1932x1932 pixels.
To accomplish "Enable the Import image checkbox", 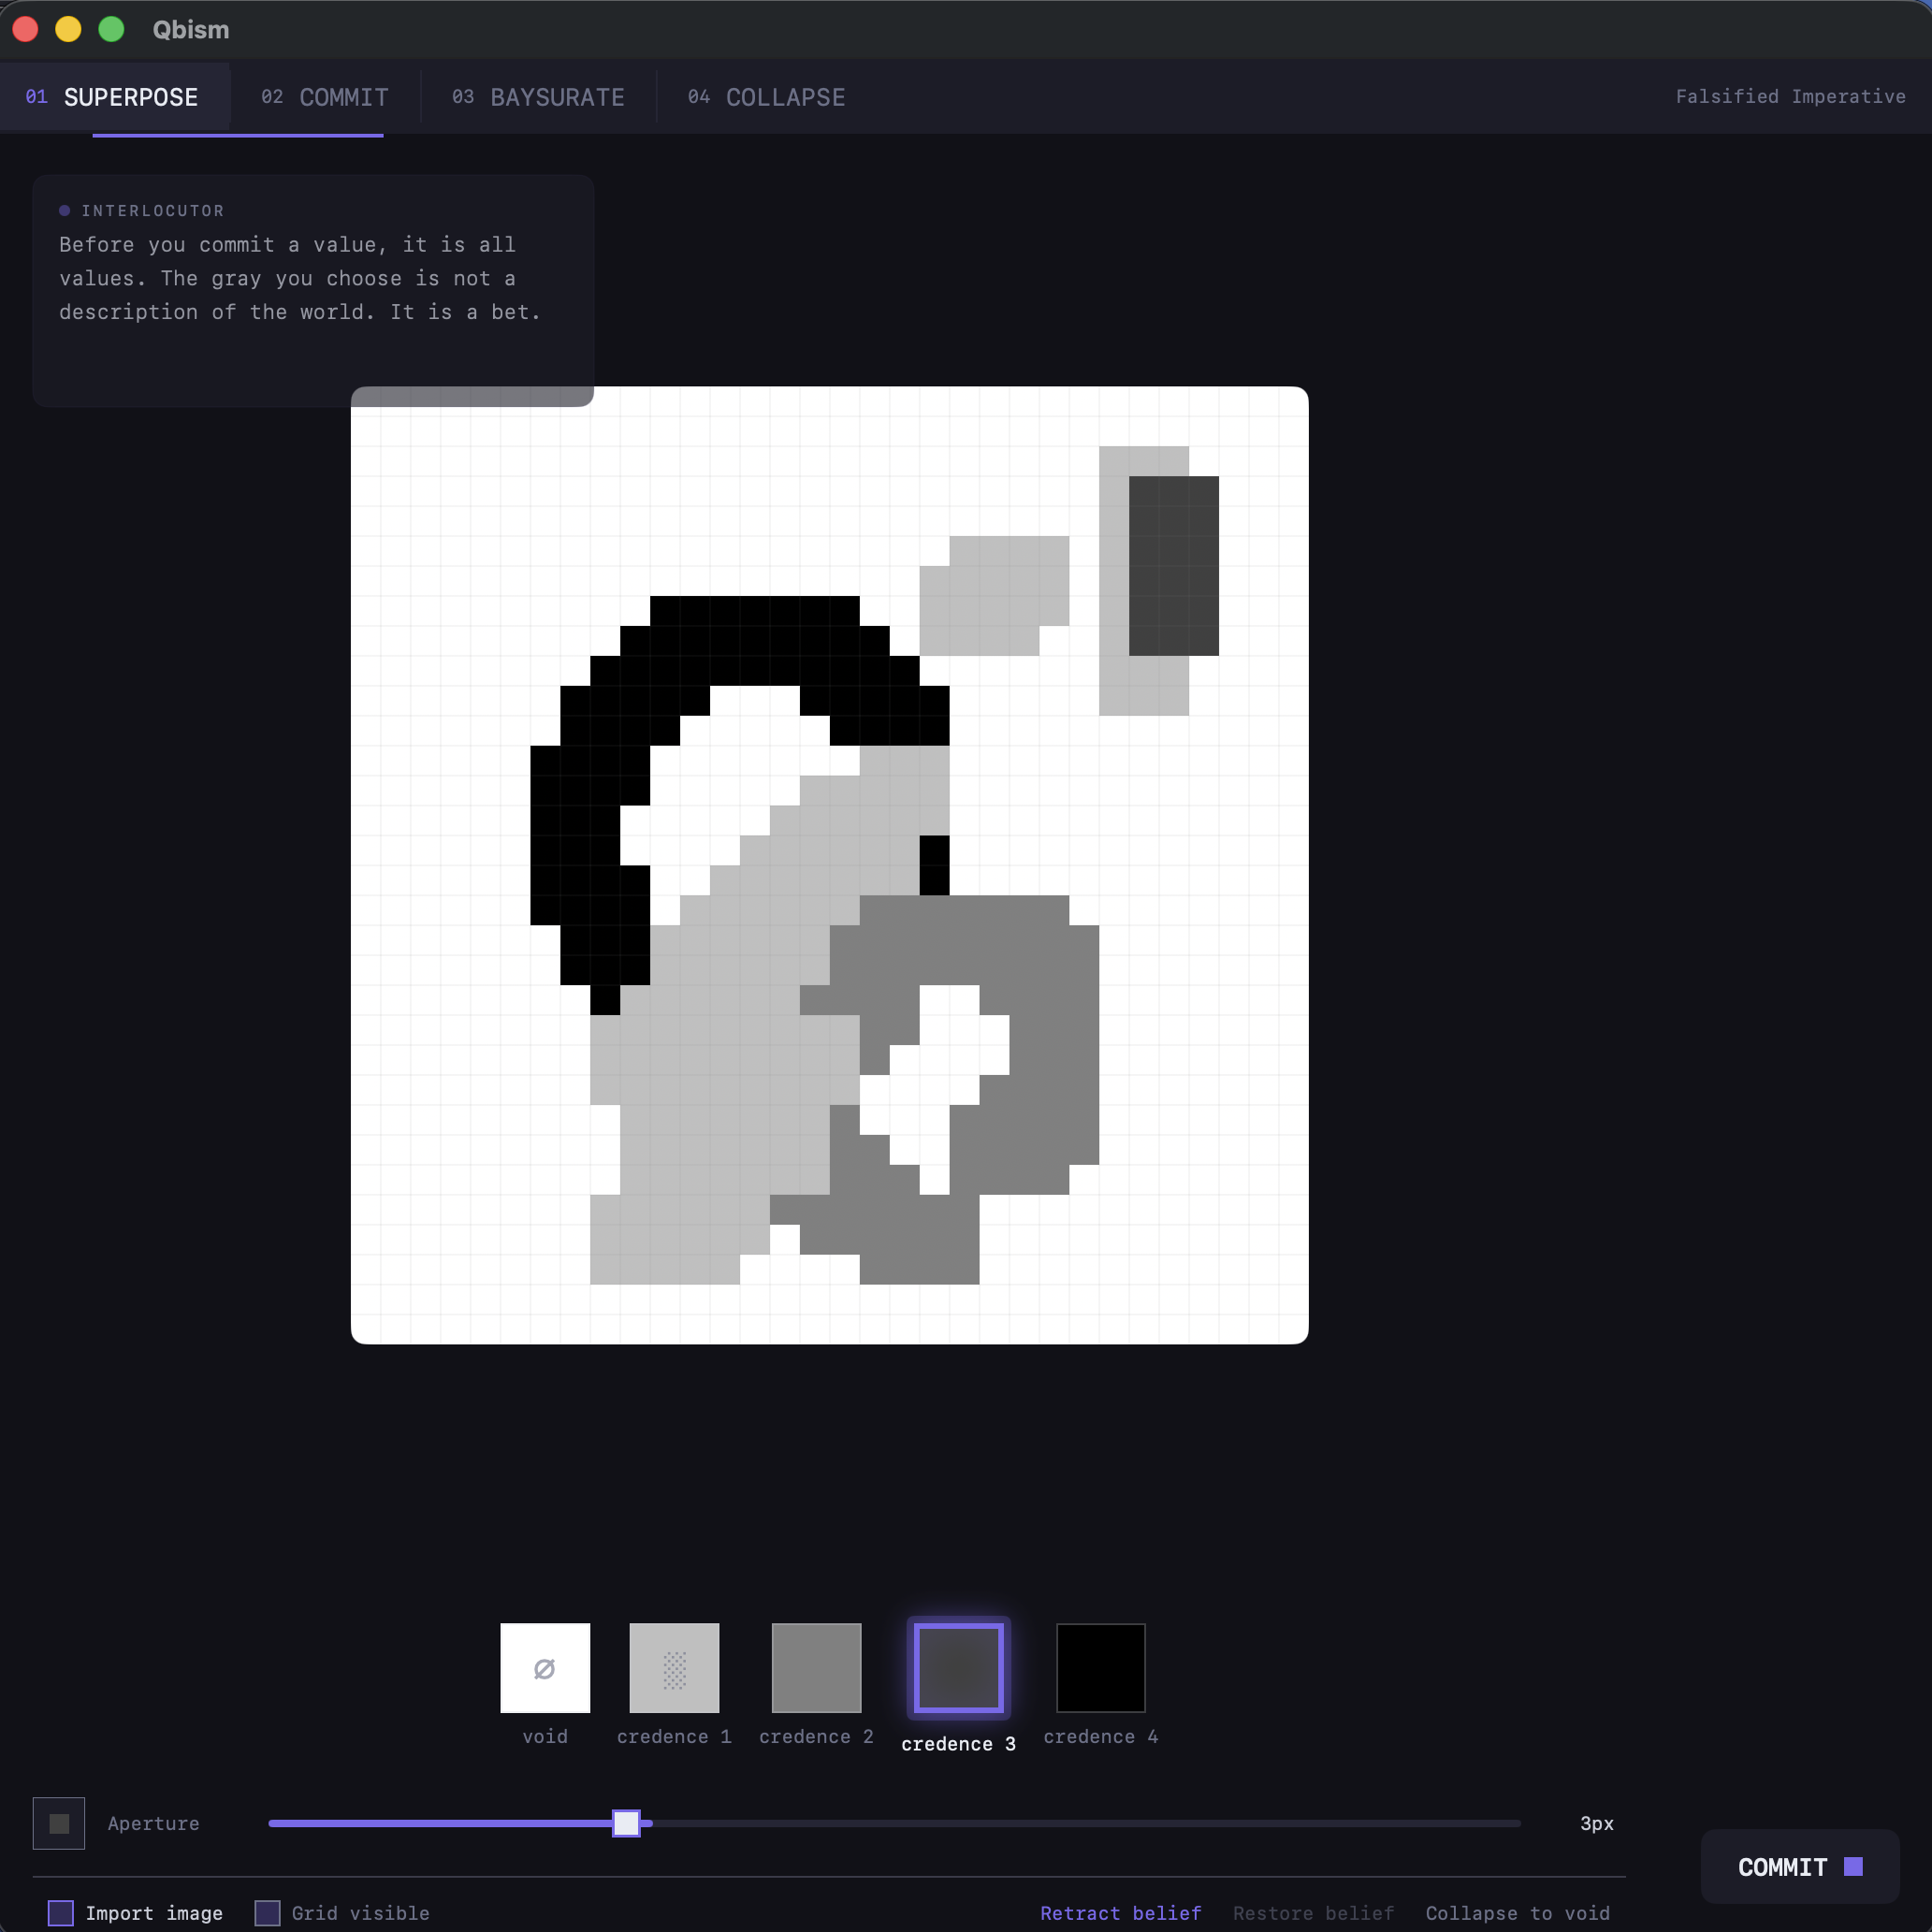I will [x=60, y=1913].
